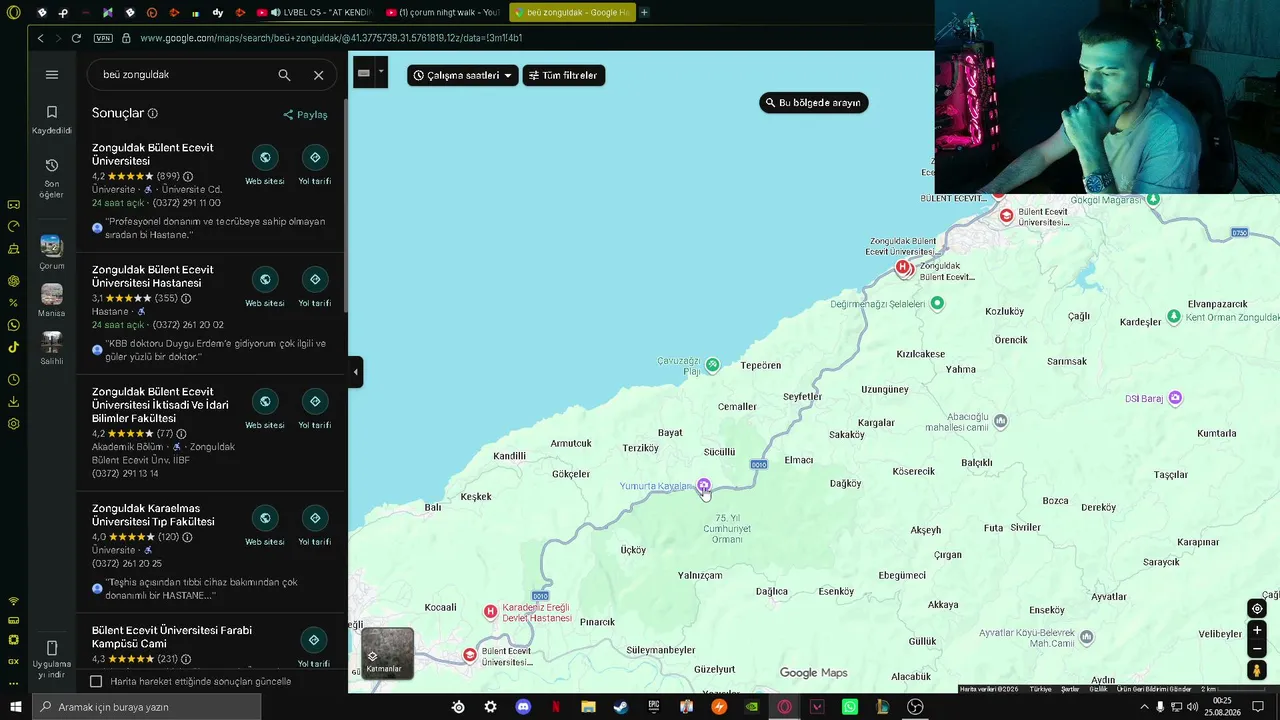
Task: Go back to previous page
Action: pyautogui.click(x=40, y=38)
